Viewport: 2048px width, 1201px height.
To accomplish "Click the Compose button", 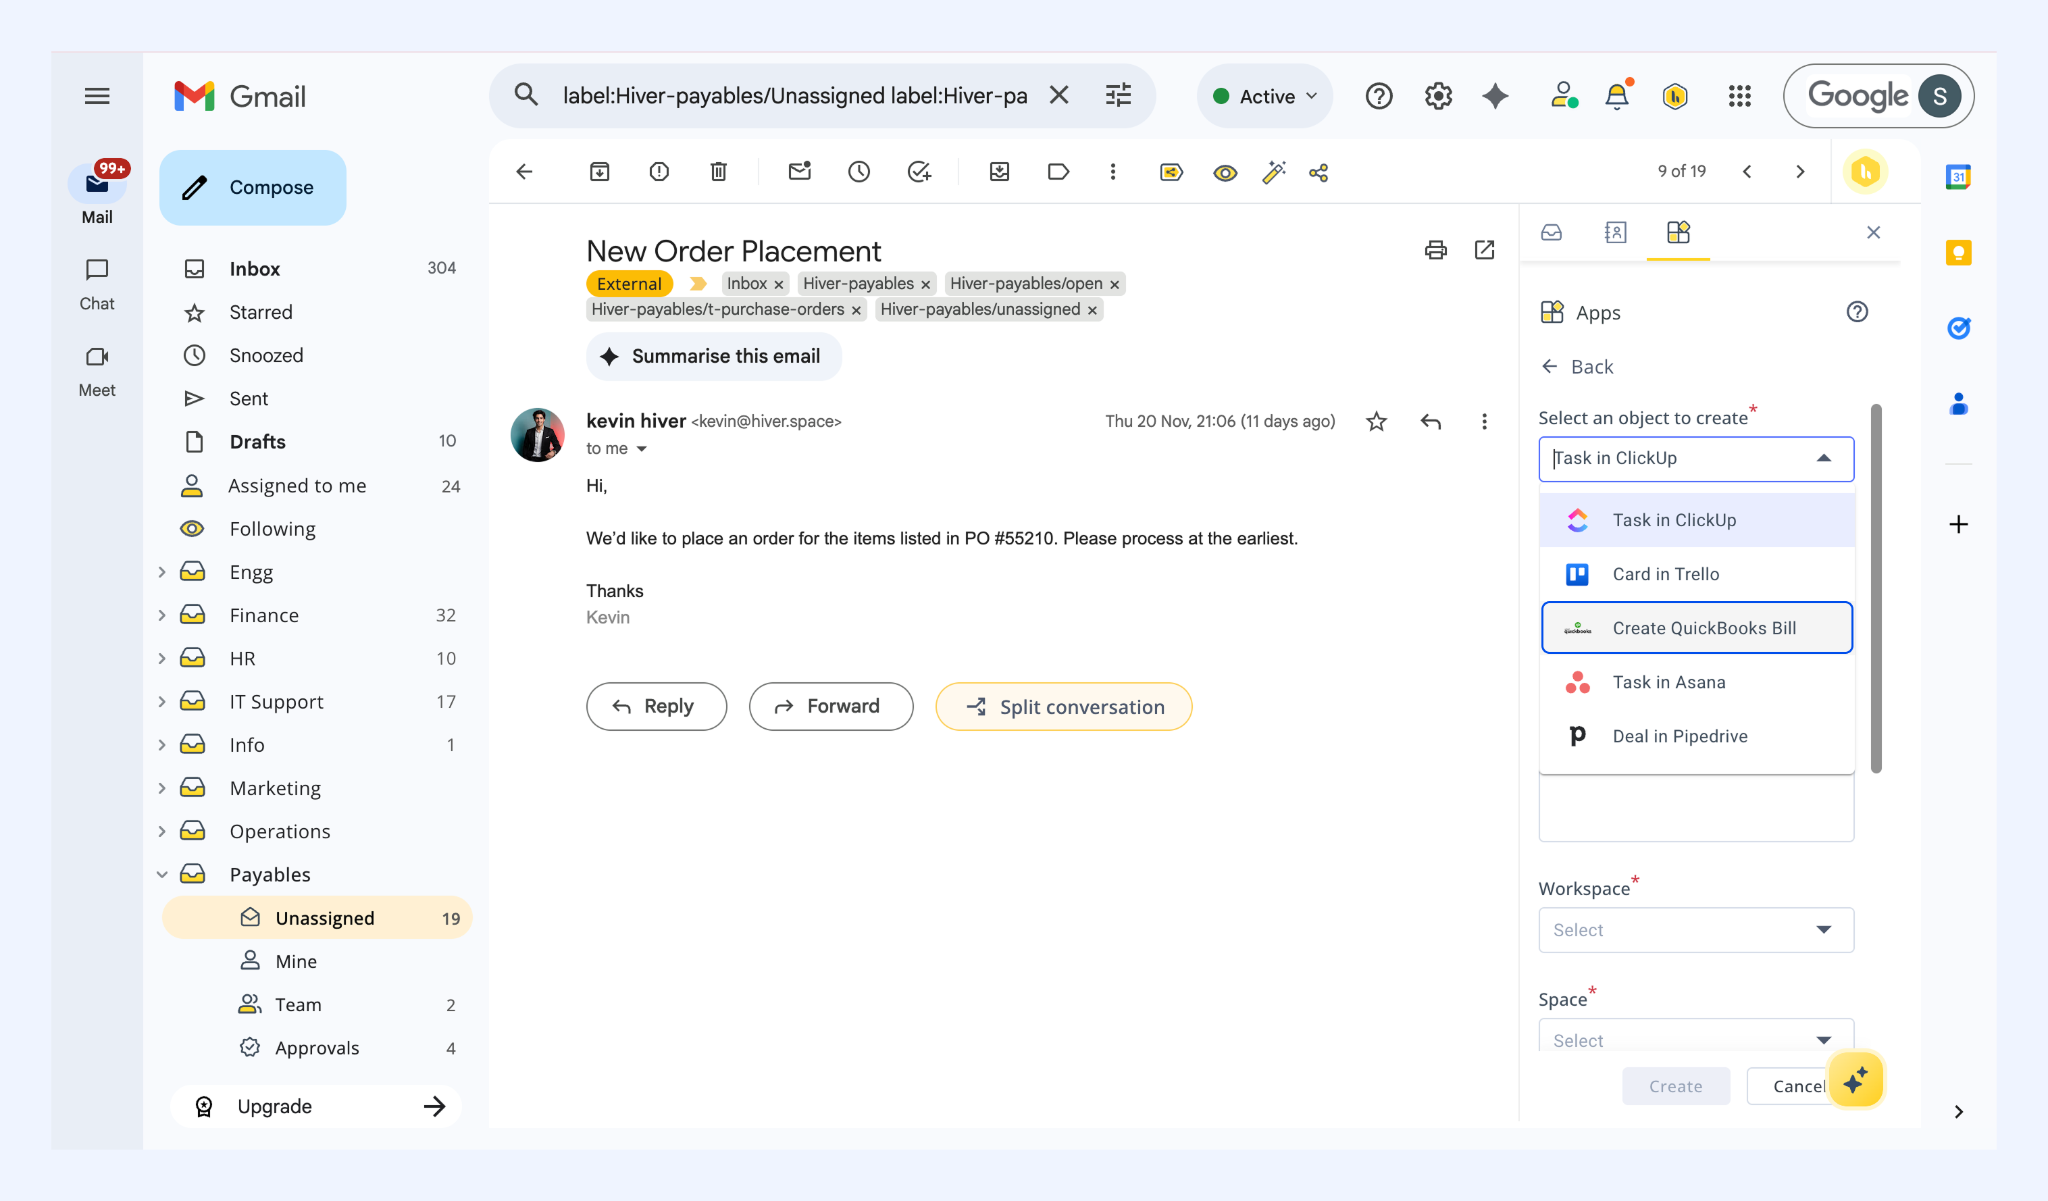I will (253, 188).
